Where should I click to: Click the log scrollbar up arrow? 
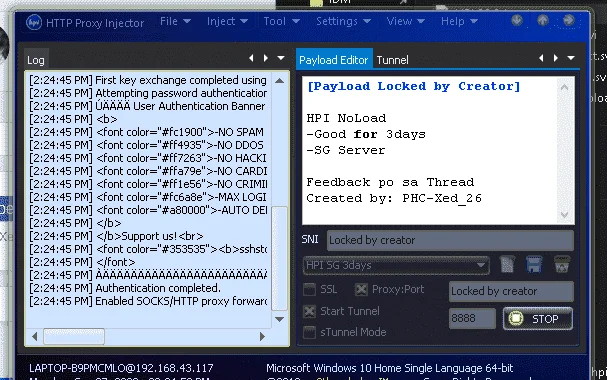[x=279, y=81]
